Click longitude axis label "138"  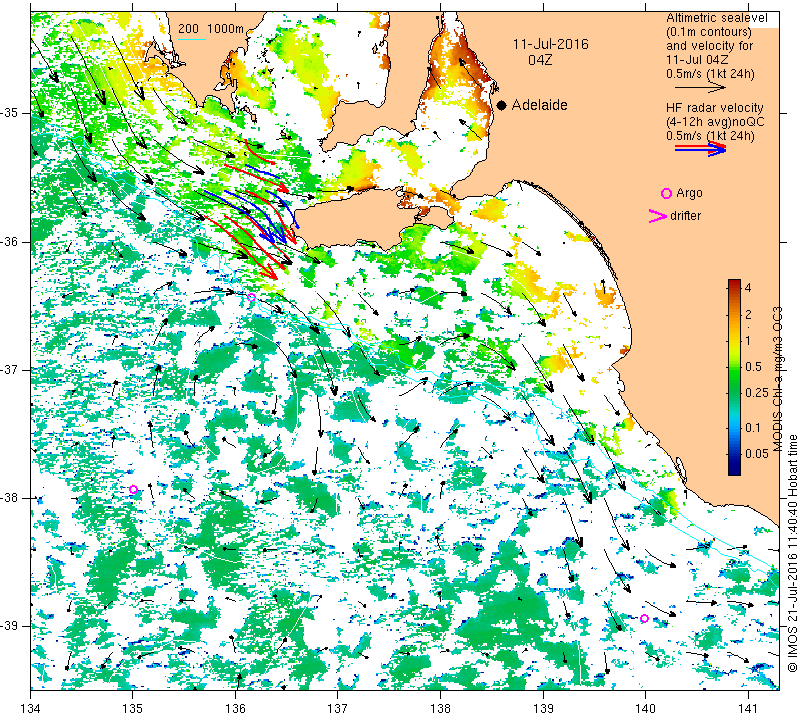[440, 709]
